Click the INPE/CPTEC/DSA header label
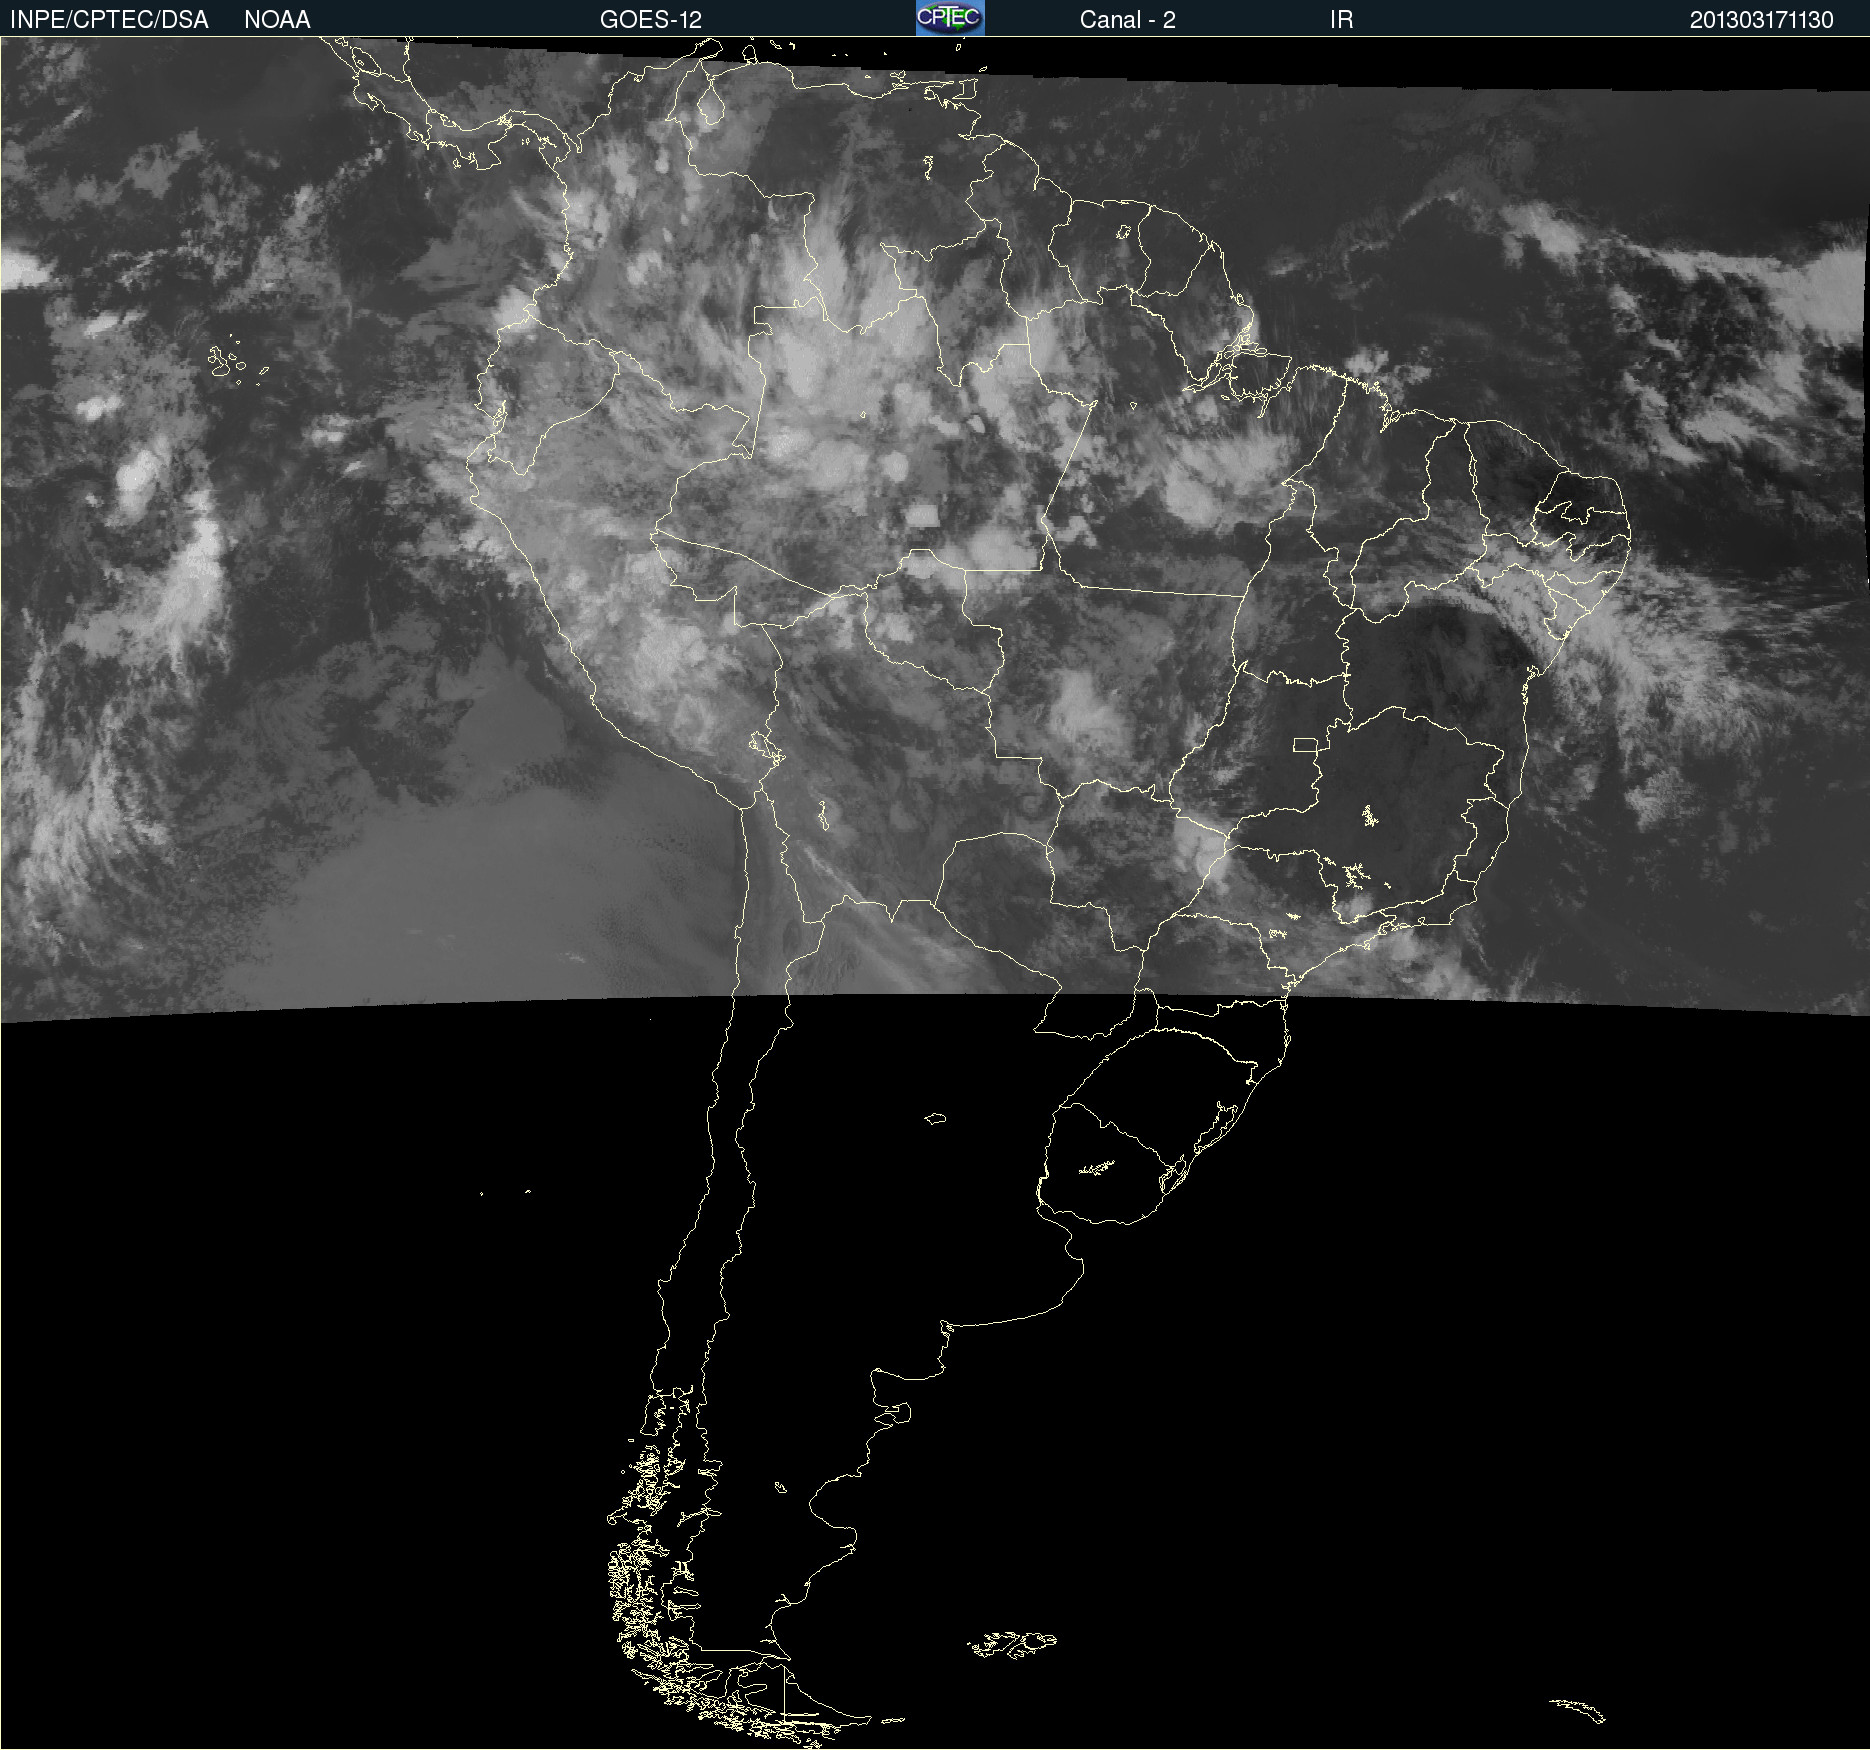 coord(109,20)
